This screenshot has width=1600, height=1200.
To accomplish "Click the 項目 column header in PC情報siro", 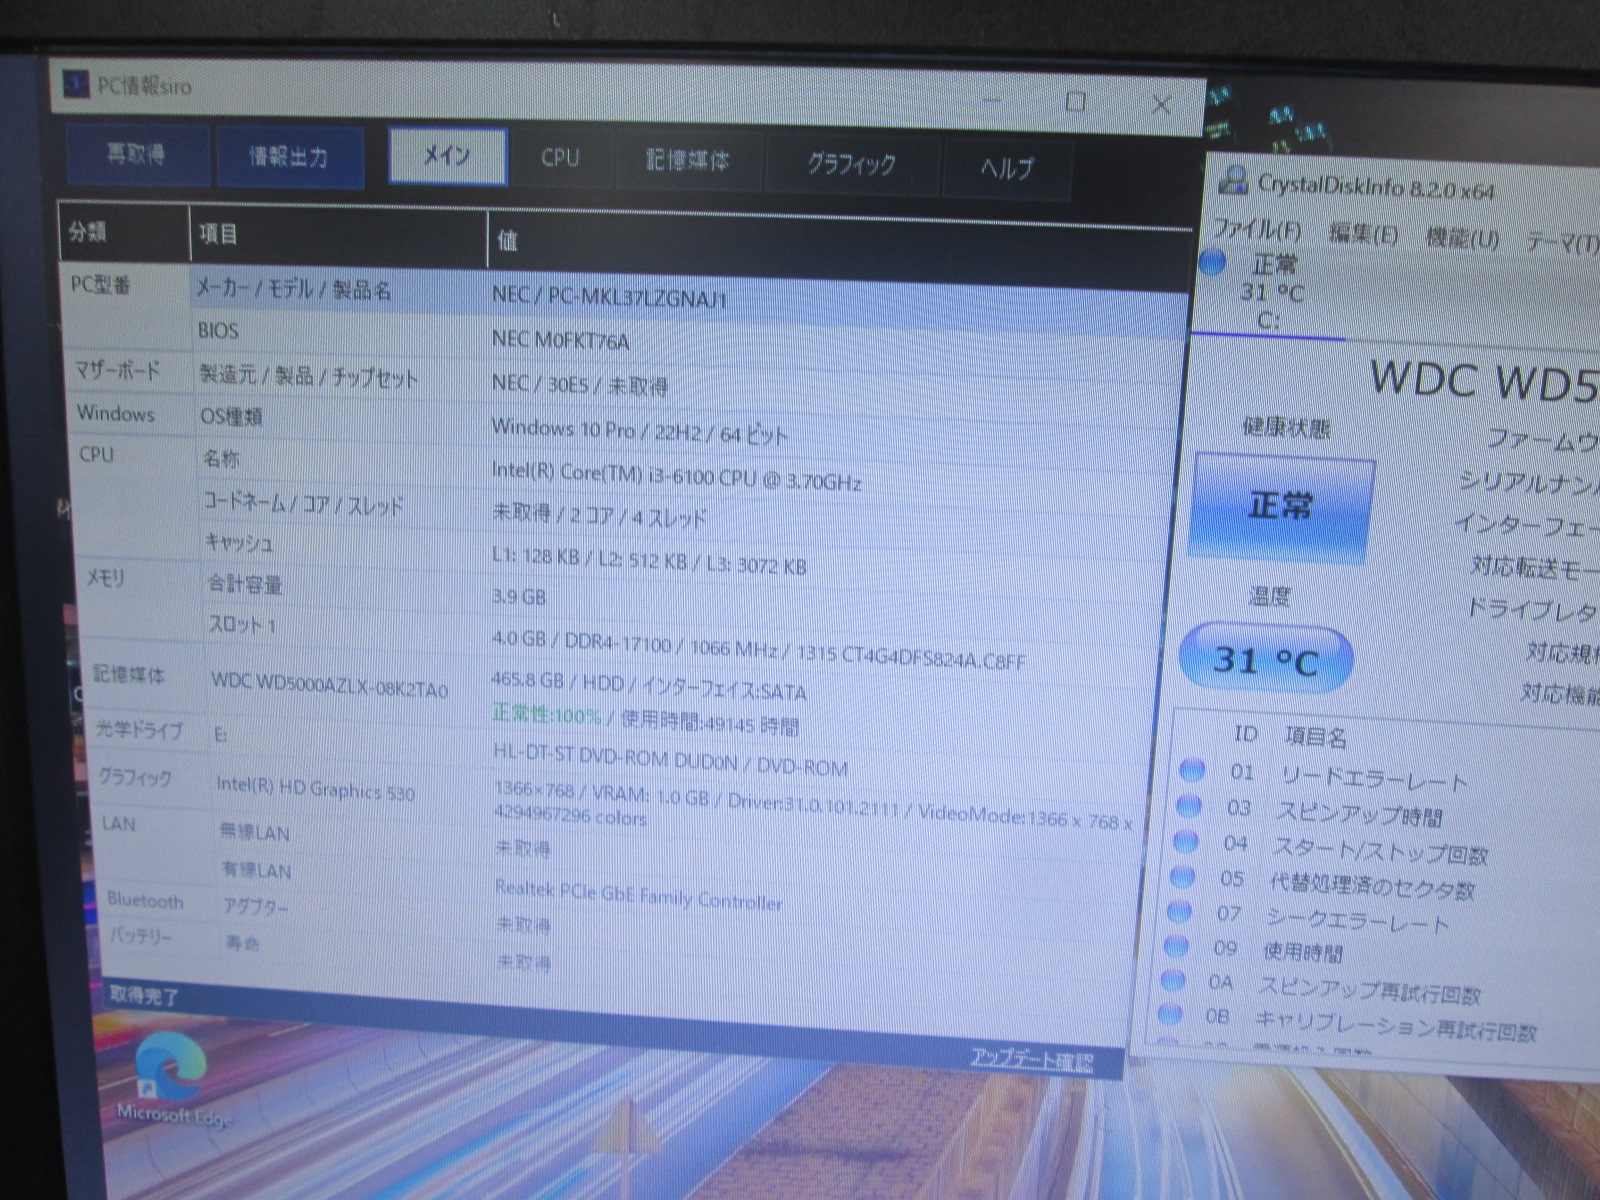I will [218, 235].
